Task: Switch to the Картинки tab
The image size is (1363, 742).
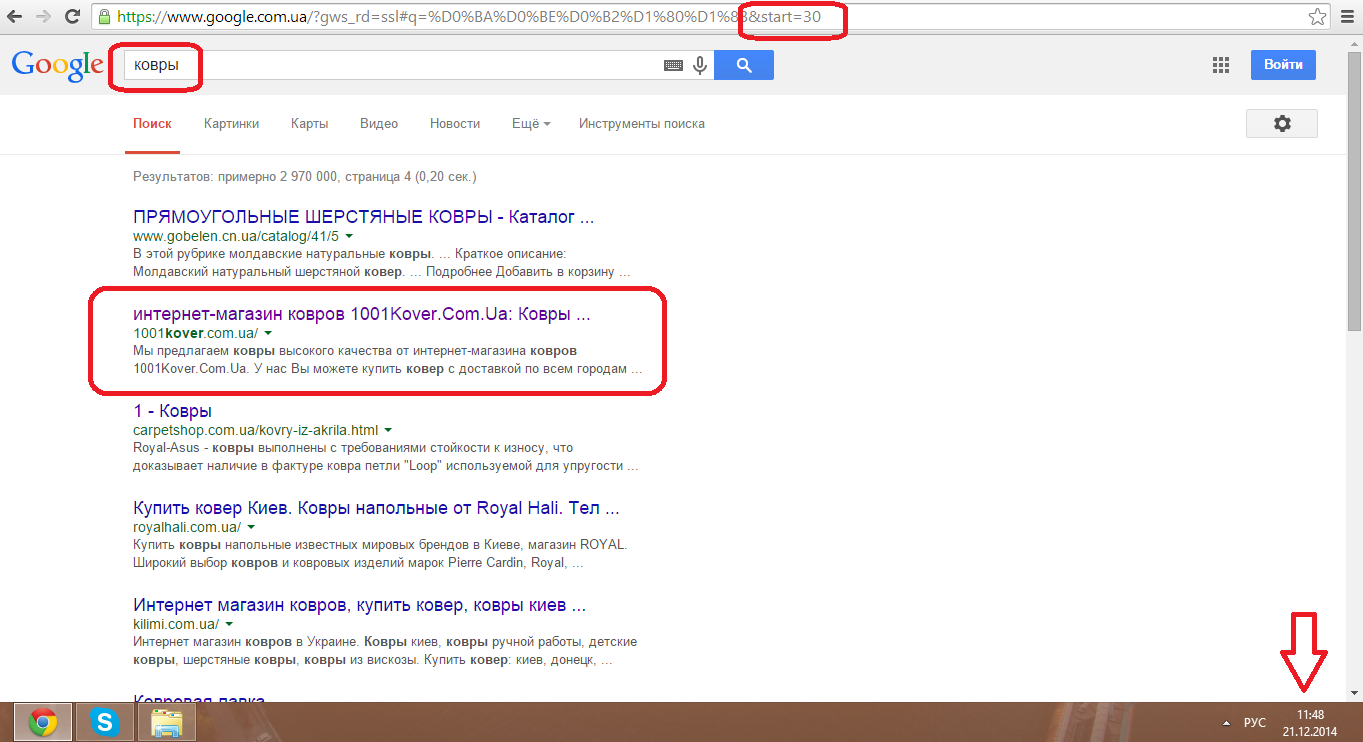Action: (x=231, y=124)
